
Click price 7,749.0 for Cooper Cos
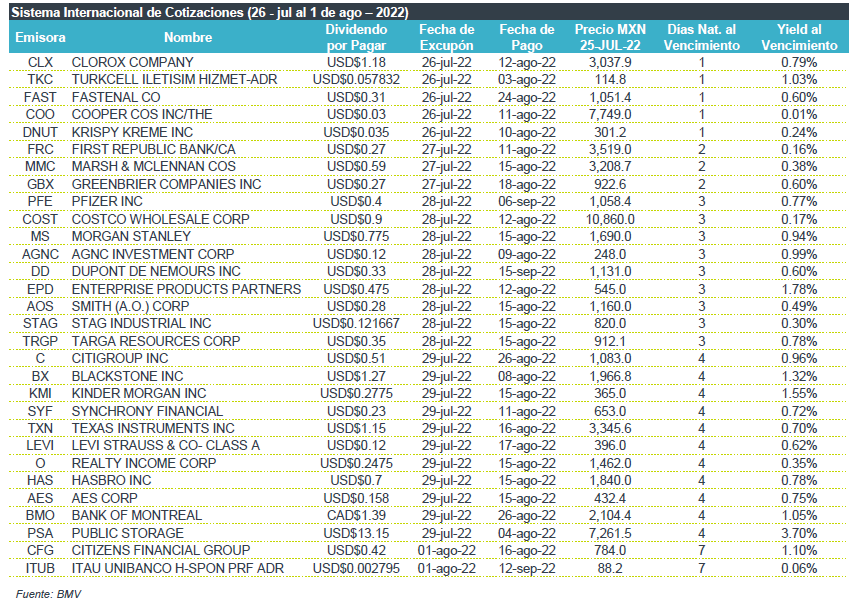pyautogui.click(x=610, y=115)
